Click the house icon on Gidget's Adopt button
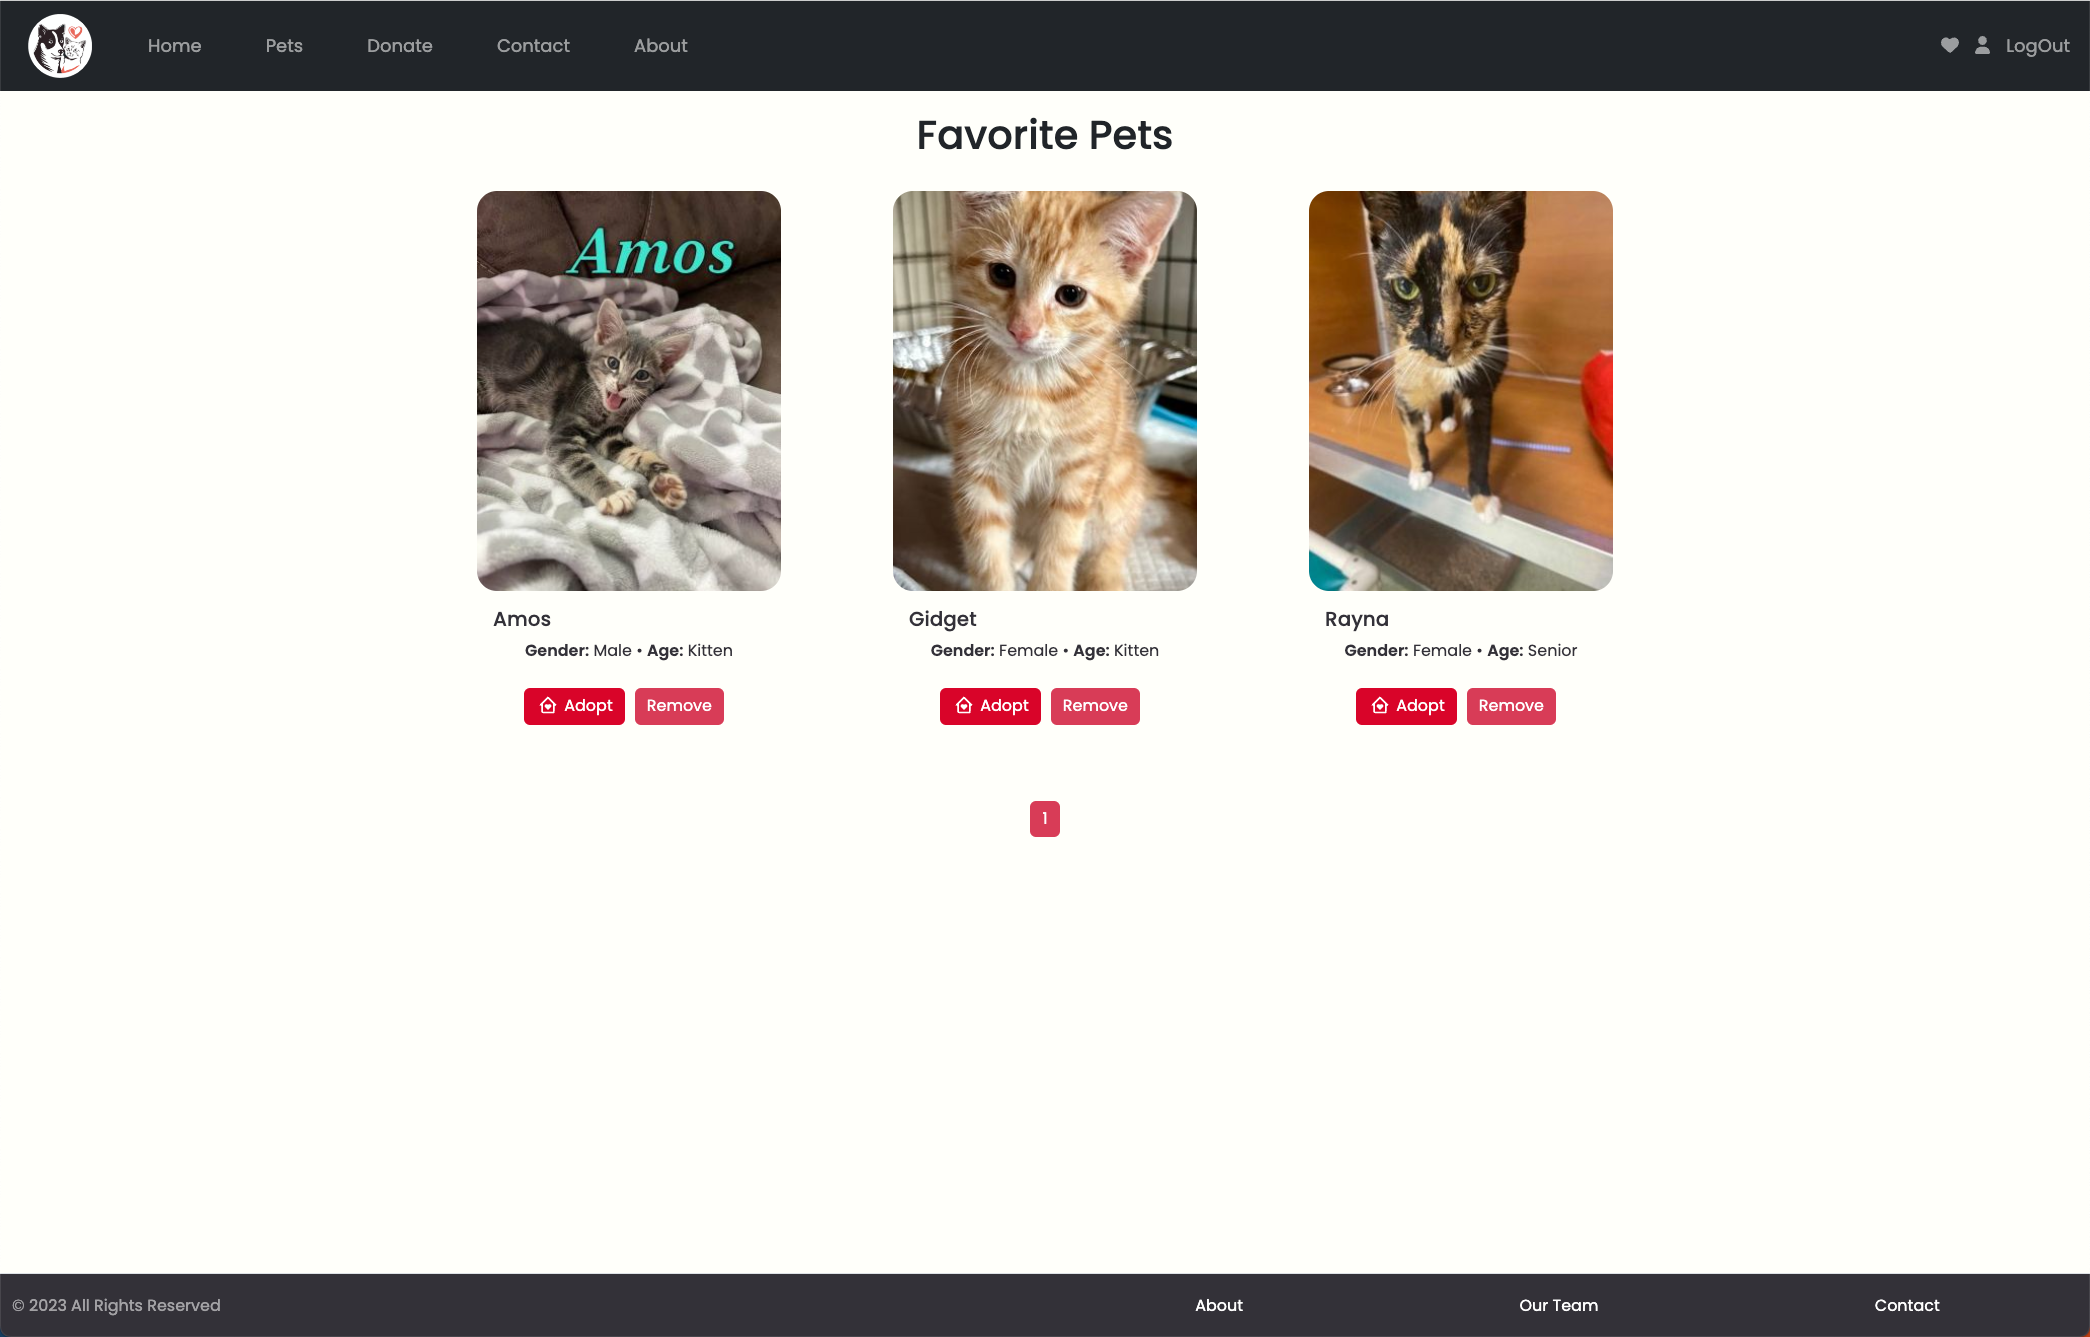The height and width of the screenshot is (1337, 2090). (x=964, y=706)
